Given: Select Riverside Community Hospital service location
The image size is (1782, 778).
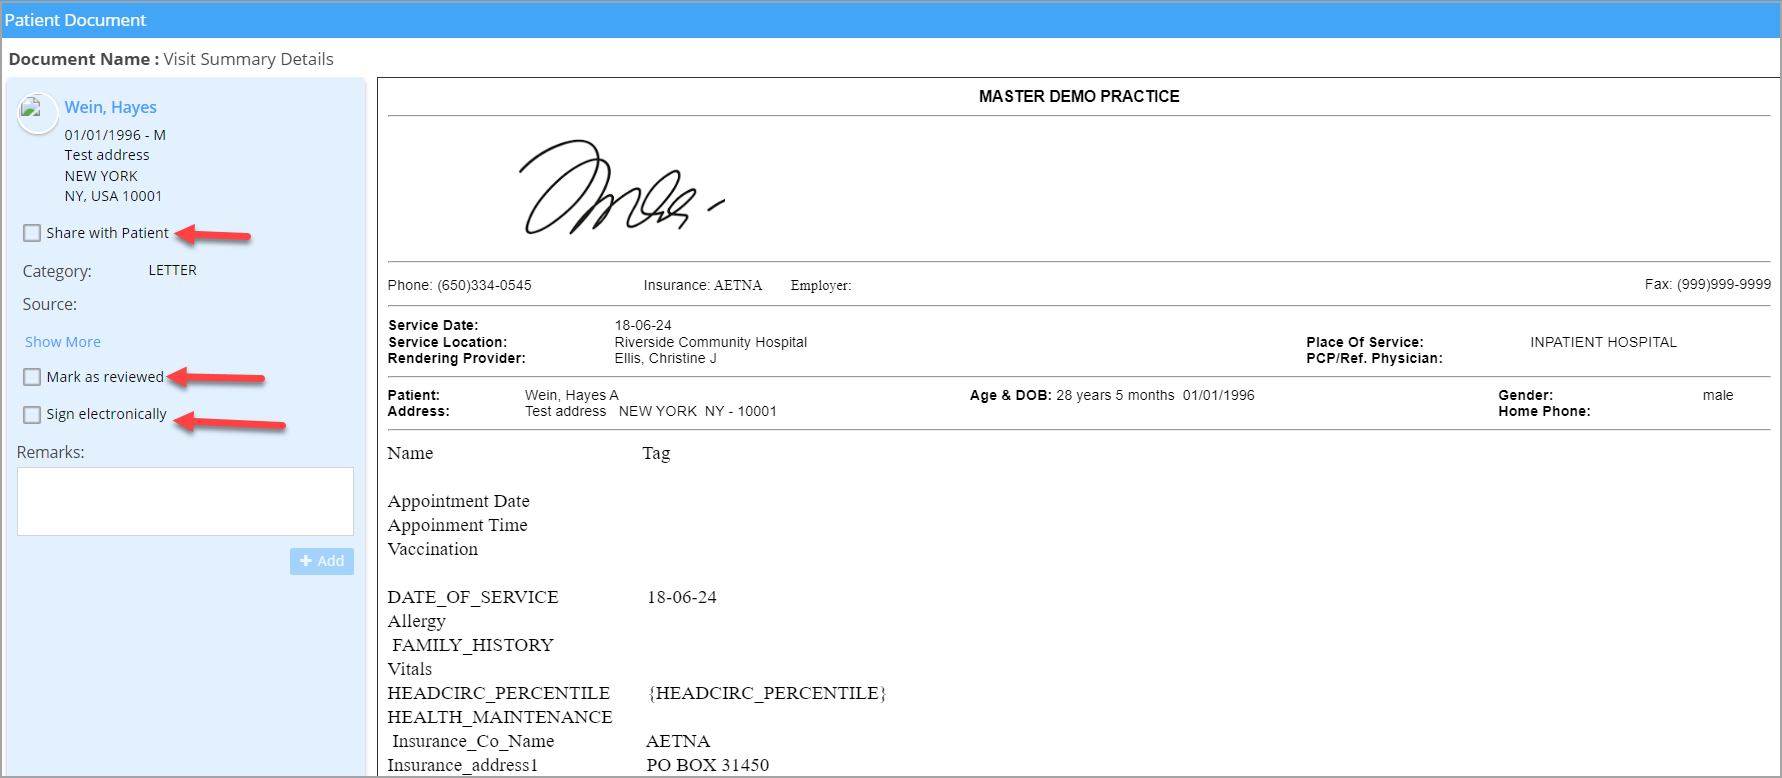Looking at the screenshot, I should [x=710, y=342].
